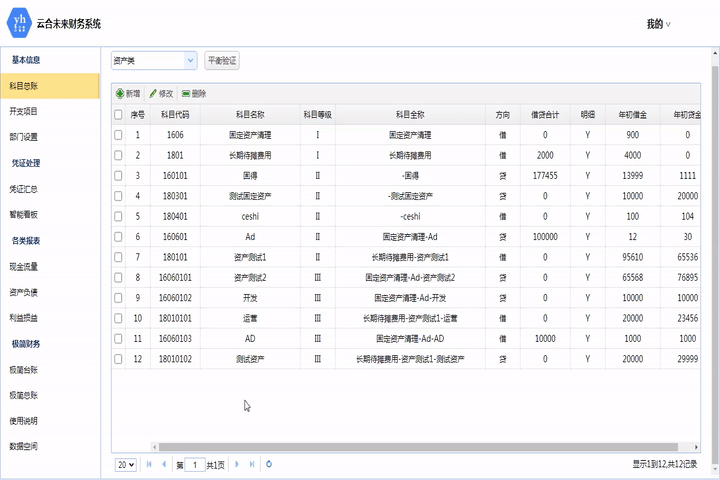Open the 资产类 category dropdown
720x480 pixels.
coord(153,61)
